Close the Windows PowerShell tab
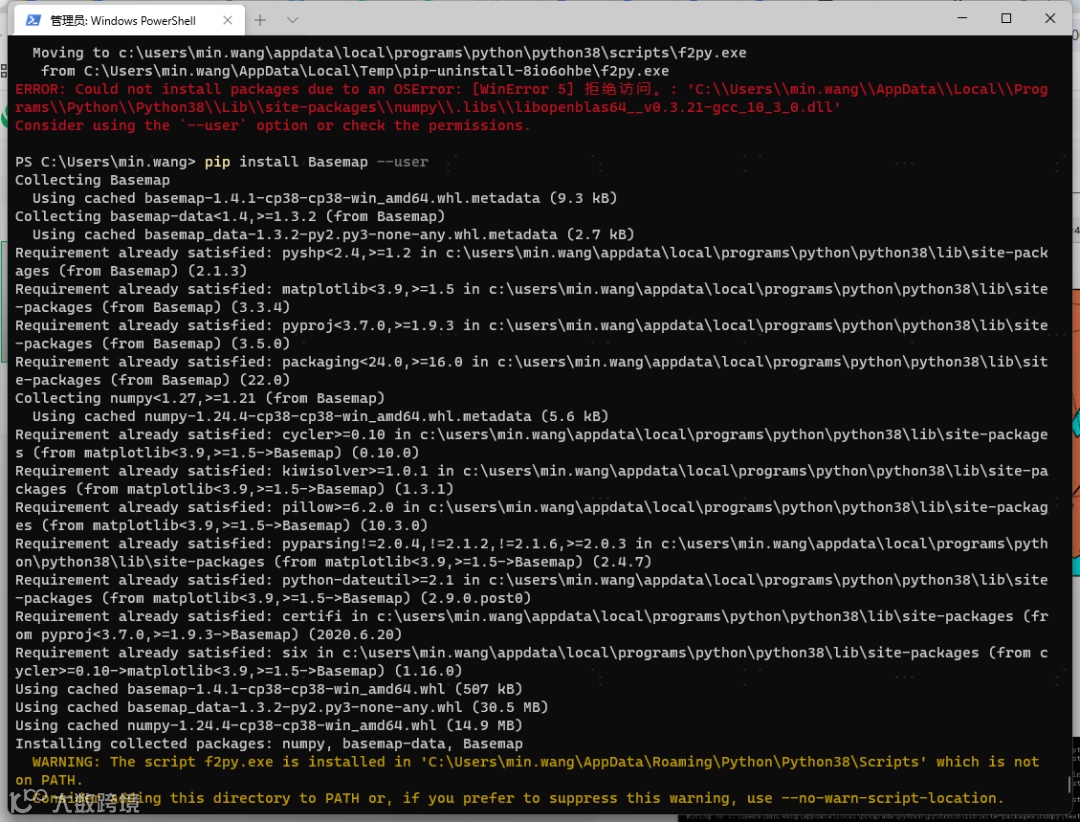 (x=227, y=20)
